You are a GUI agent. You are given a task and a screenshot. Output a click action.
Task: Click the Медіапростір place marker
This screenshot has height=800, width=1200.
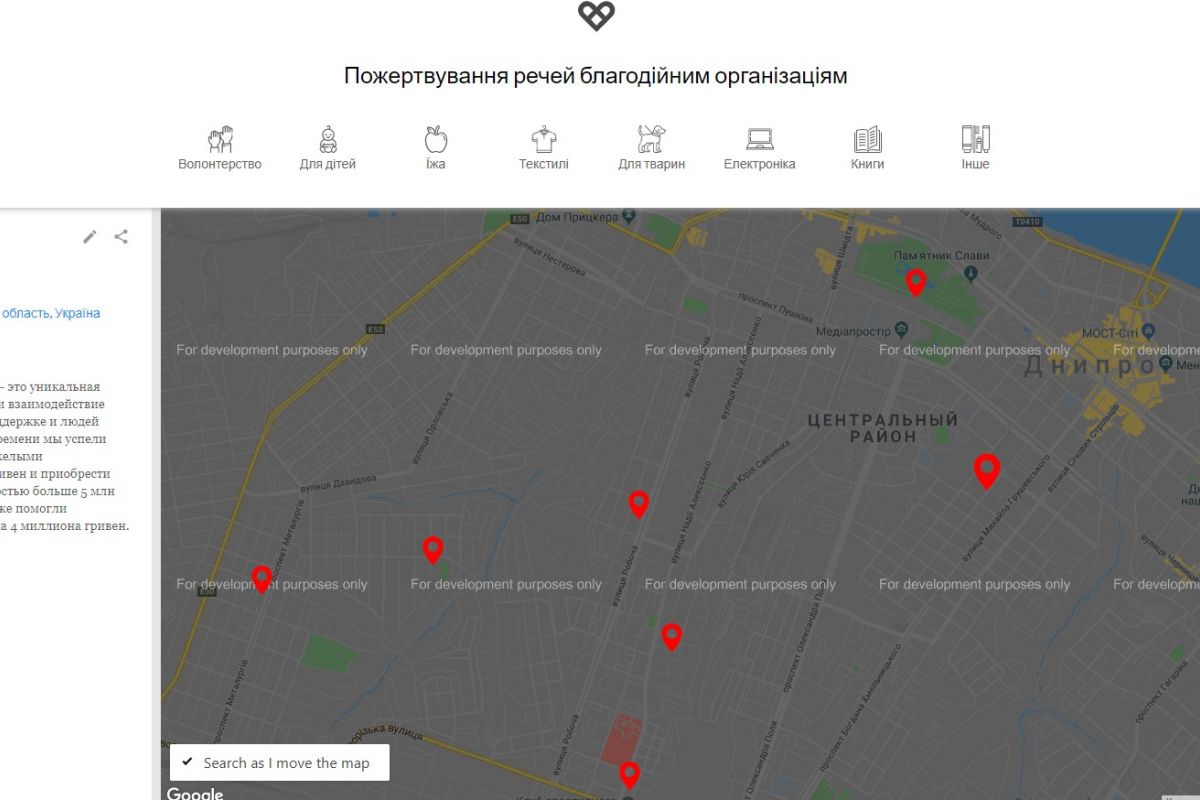pyautogui.click(x=901, y=330)
